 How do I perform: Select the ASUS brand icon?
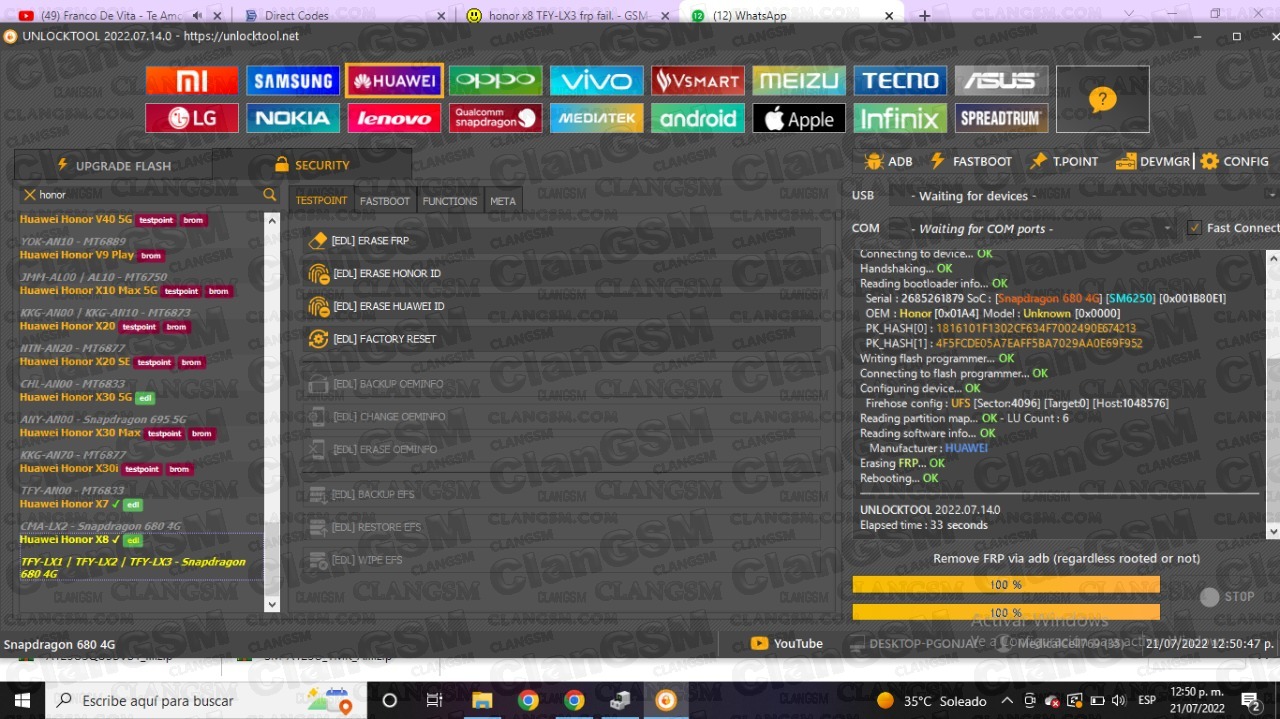tap(1002, 81)
